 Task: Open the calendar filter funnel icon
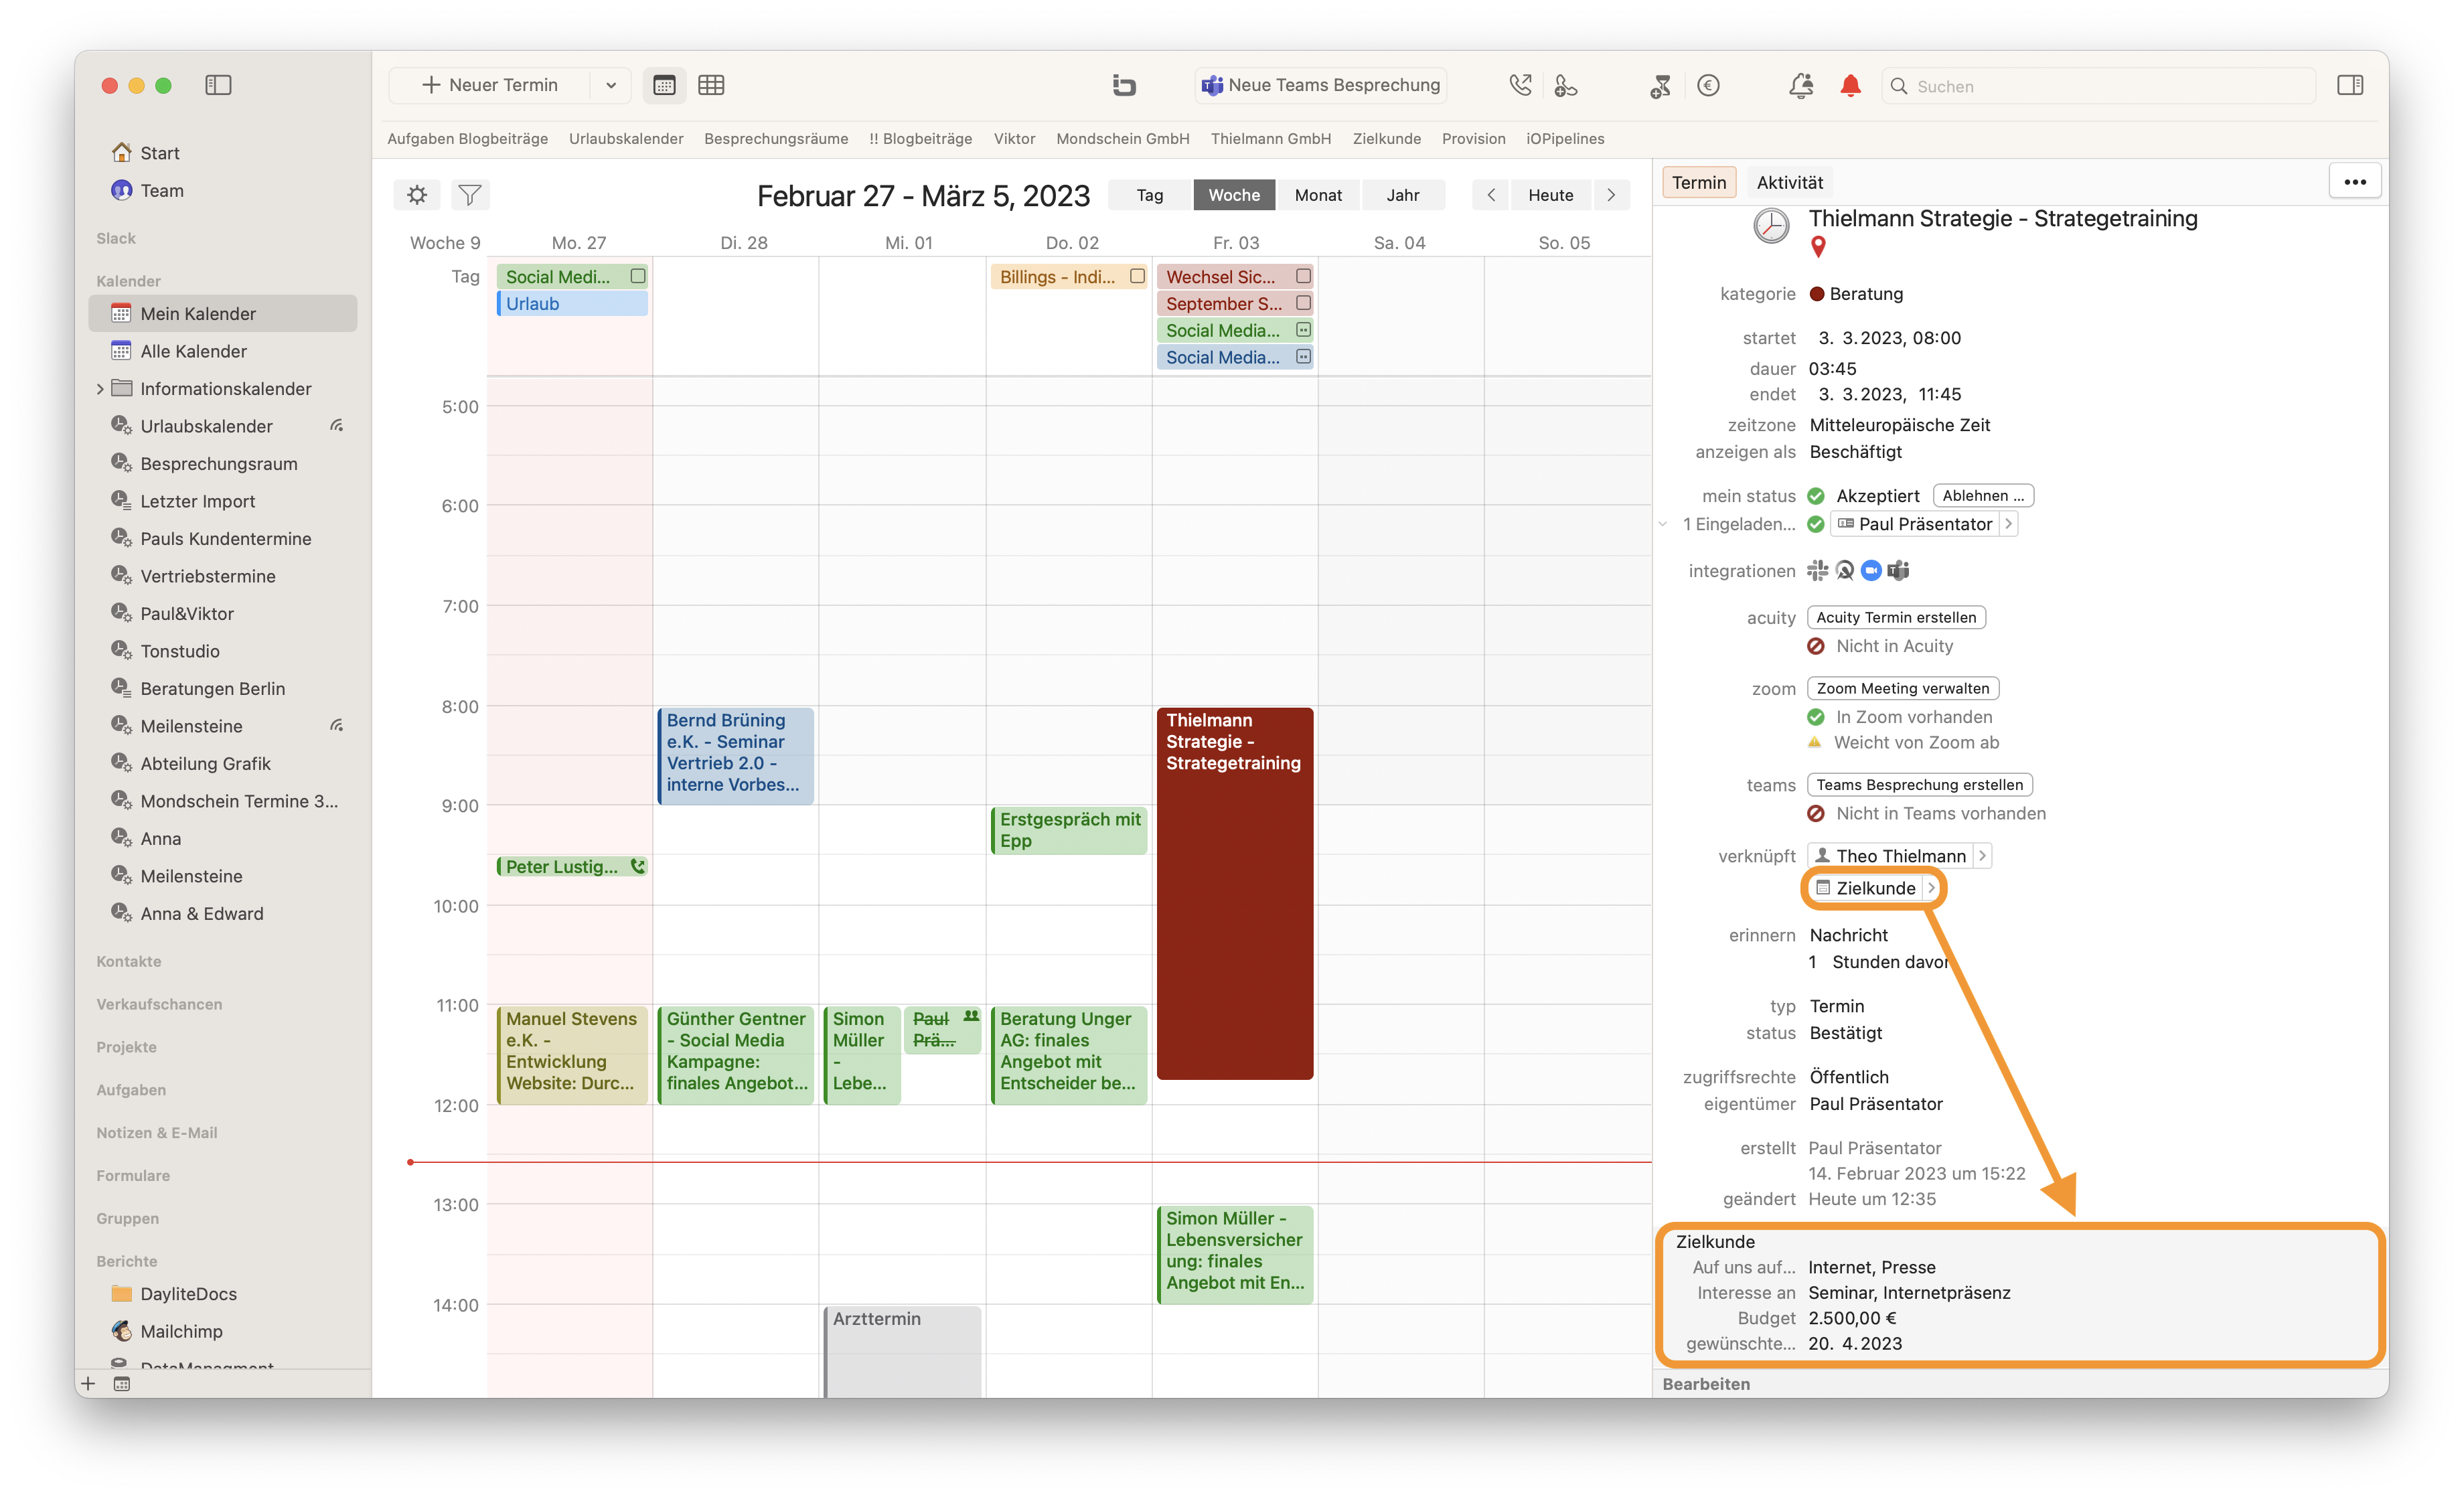tap(469, 194)
